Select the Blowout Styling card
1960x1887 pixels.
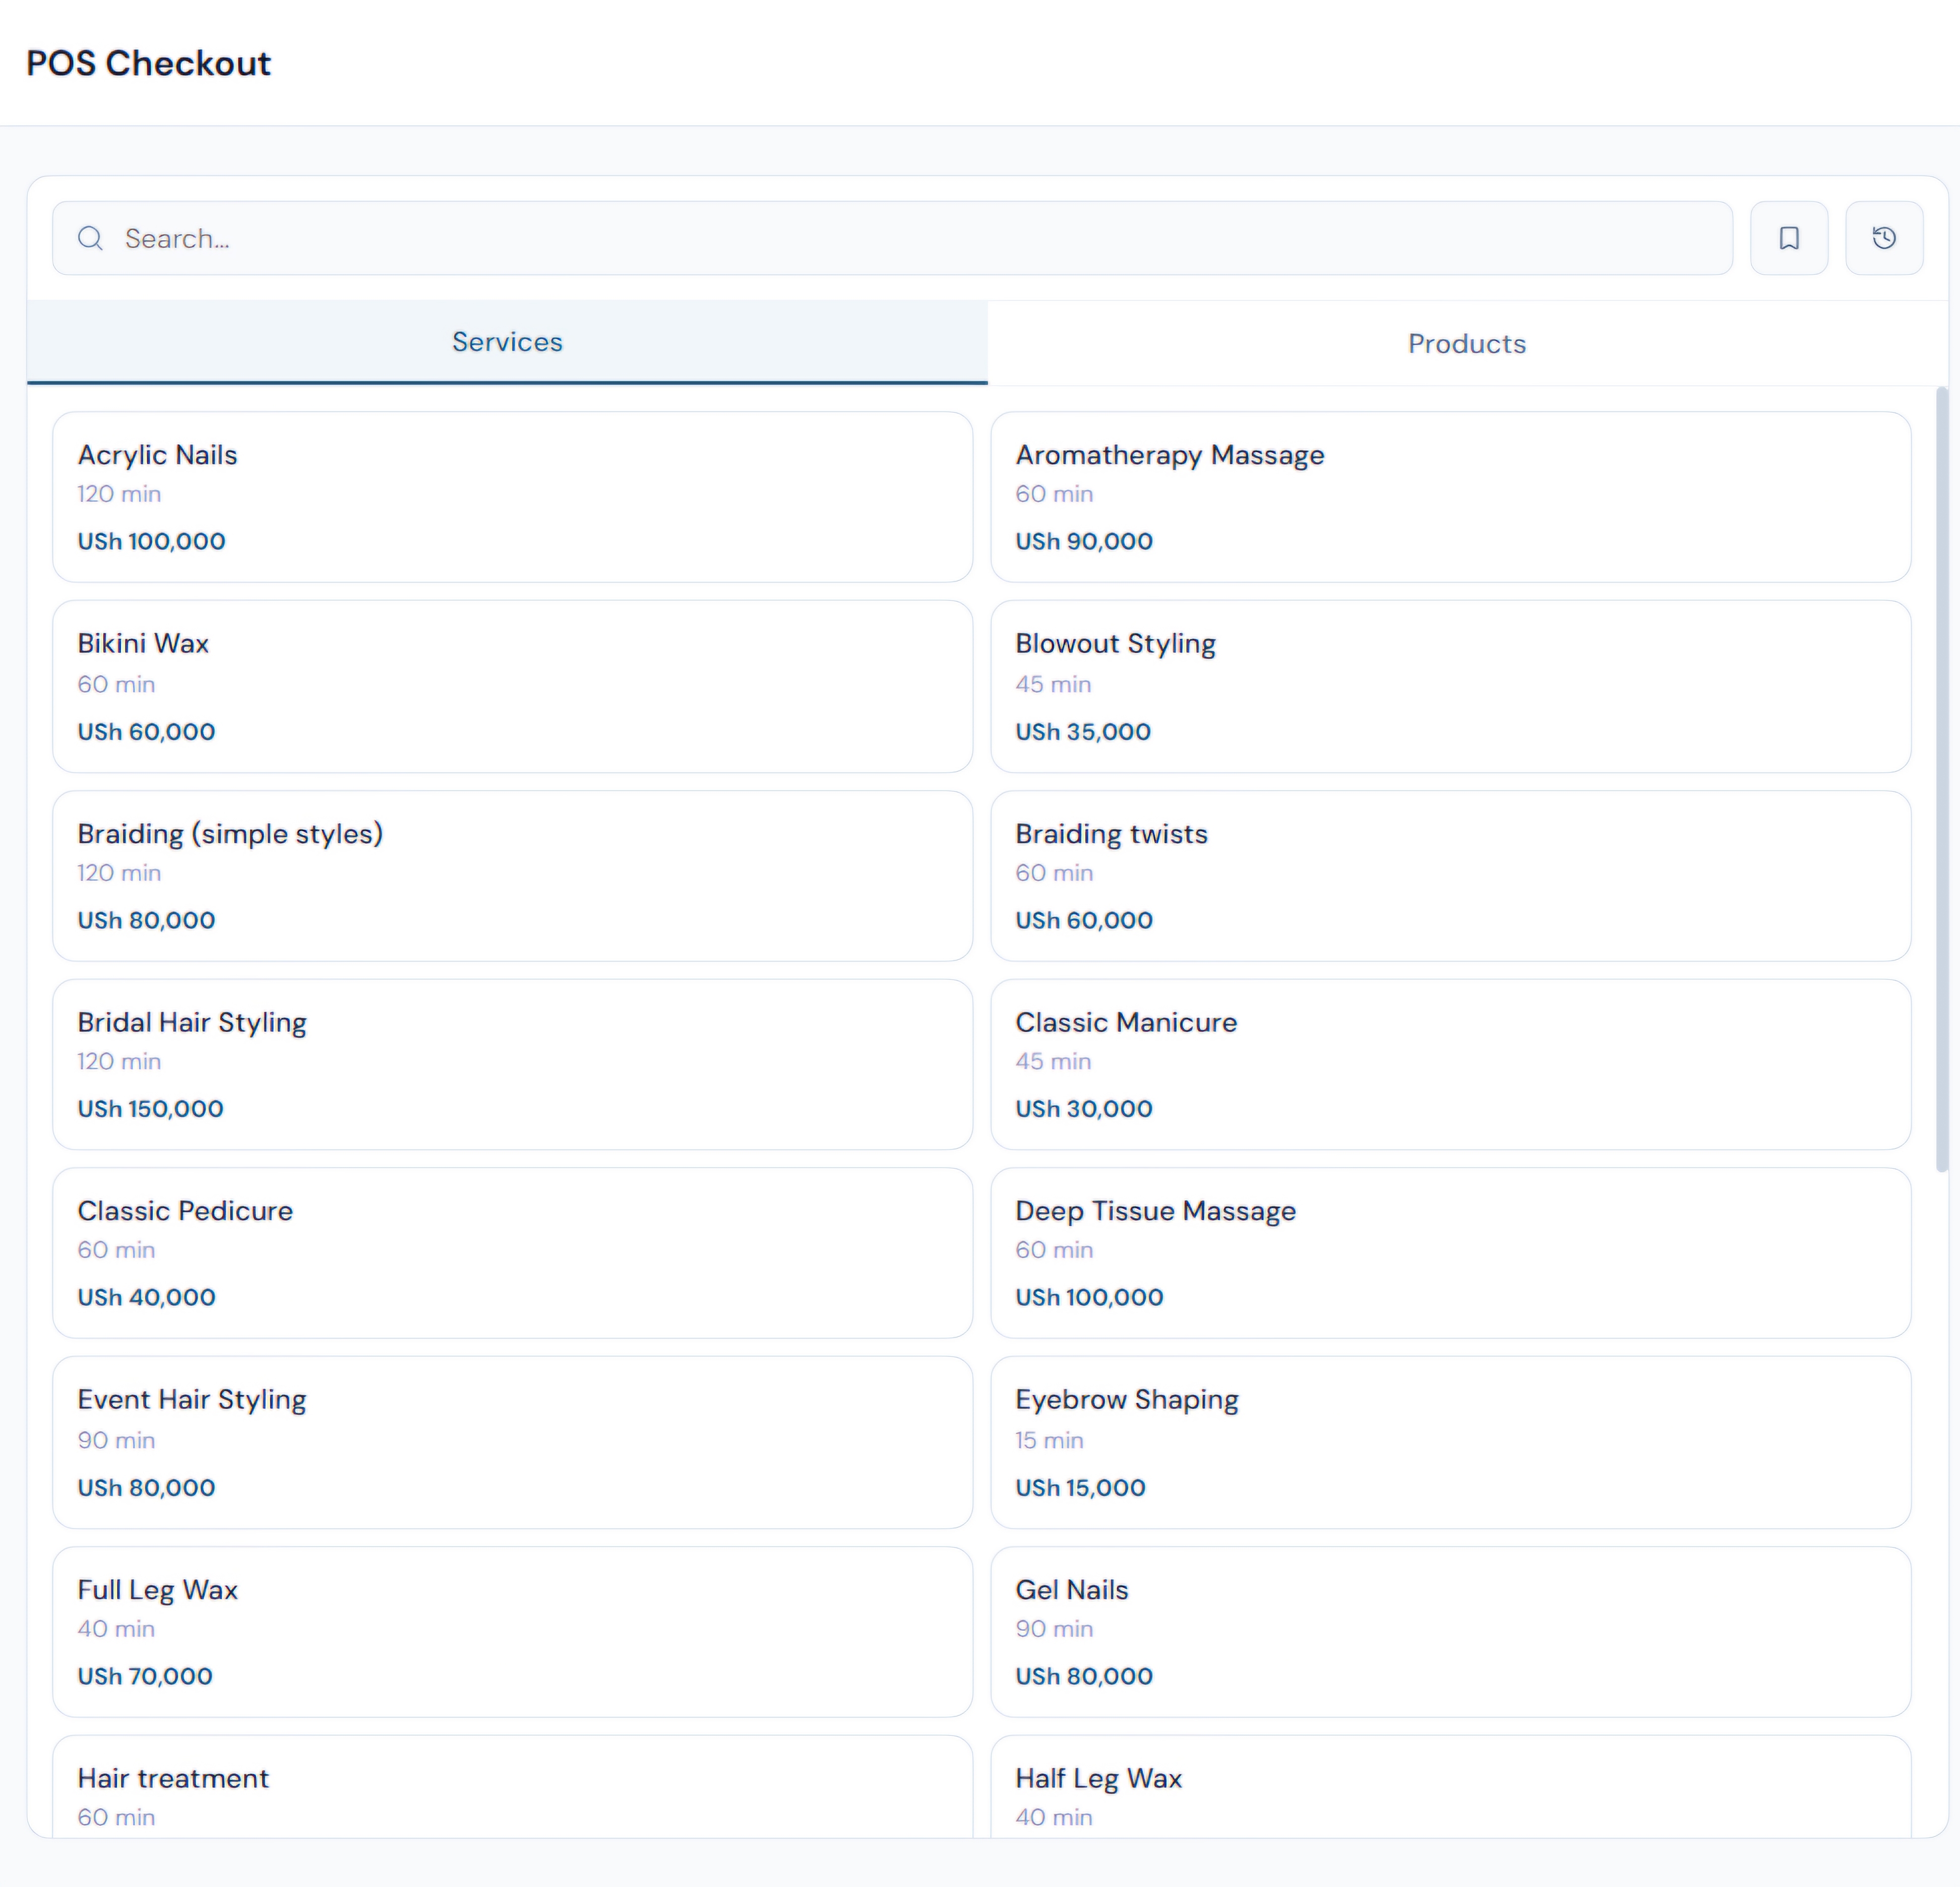tap(1450, 686)
